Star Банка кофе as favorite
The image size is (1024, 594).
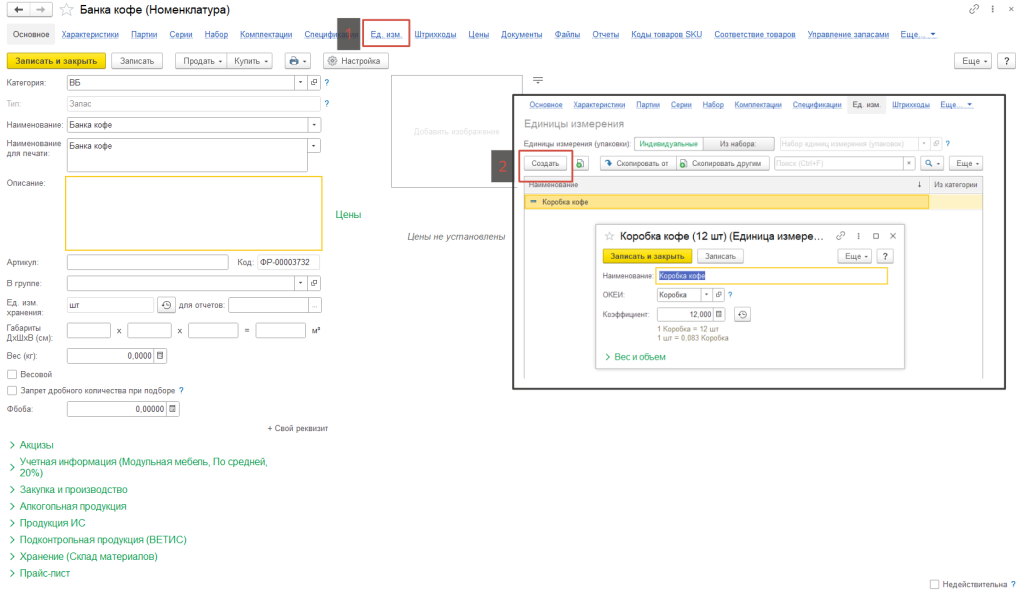[66, 10]
